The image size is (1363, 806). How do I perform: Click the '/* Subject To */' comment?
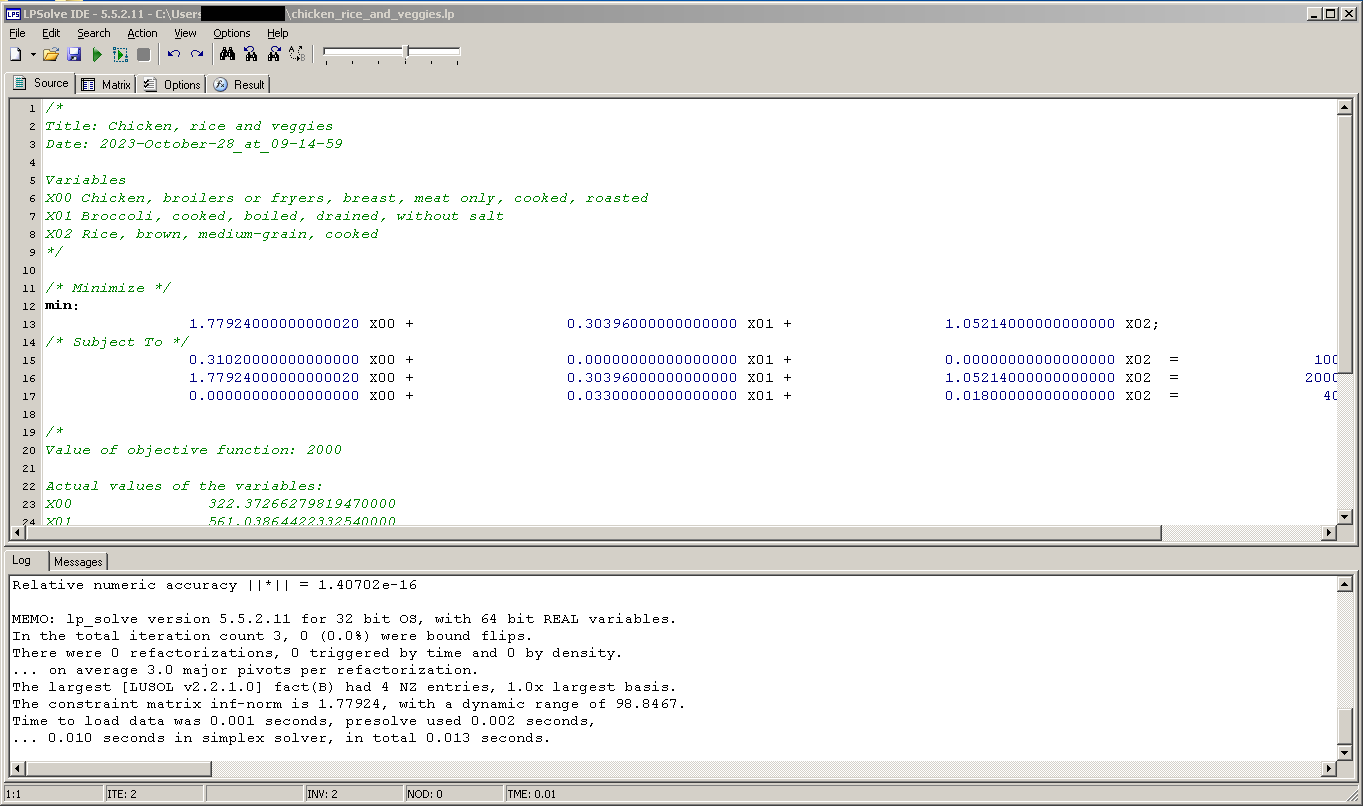tap(117, 342)
